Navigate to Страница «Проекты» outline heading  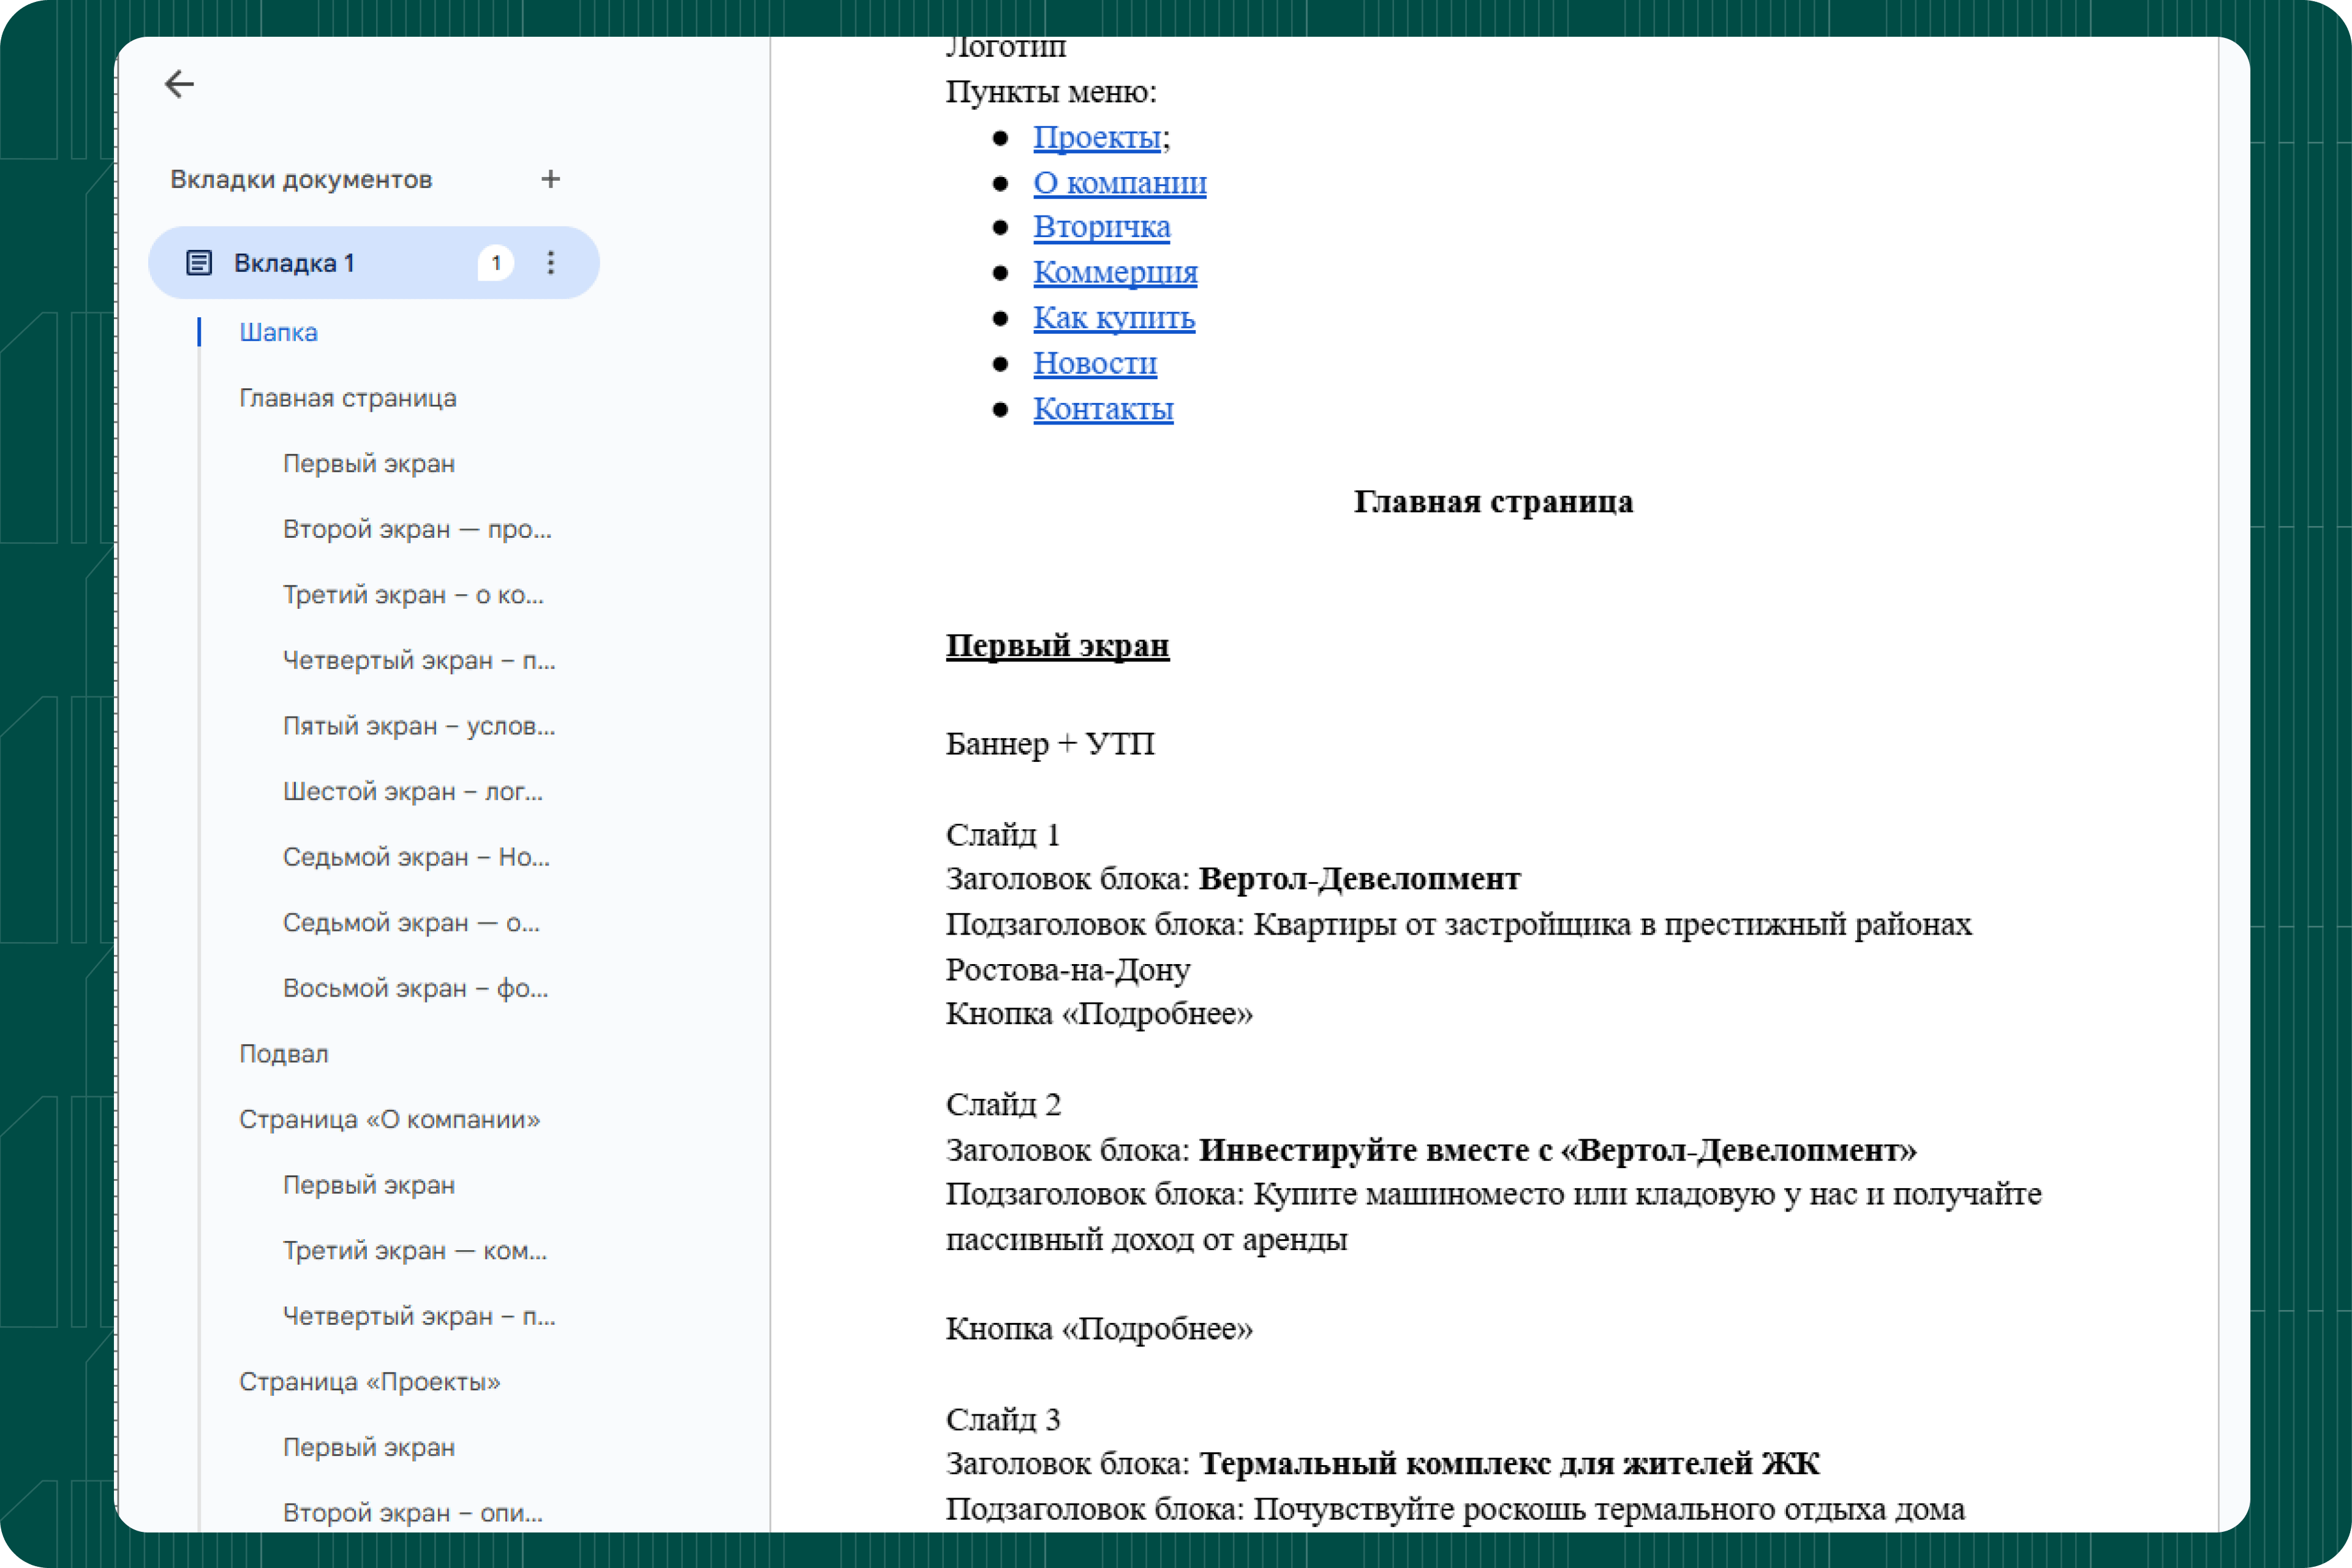tap(369, 1382)
